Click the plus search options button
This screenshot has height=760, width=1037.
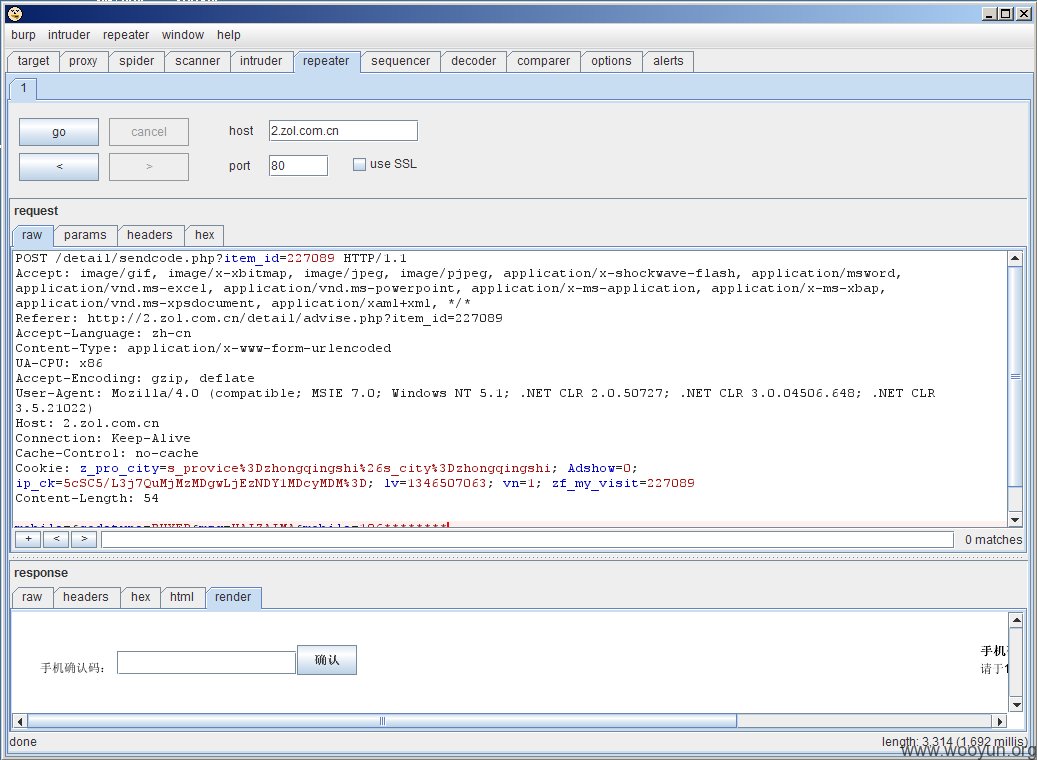coord(28,539)
